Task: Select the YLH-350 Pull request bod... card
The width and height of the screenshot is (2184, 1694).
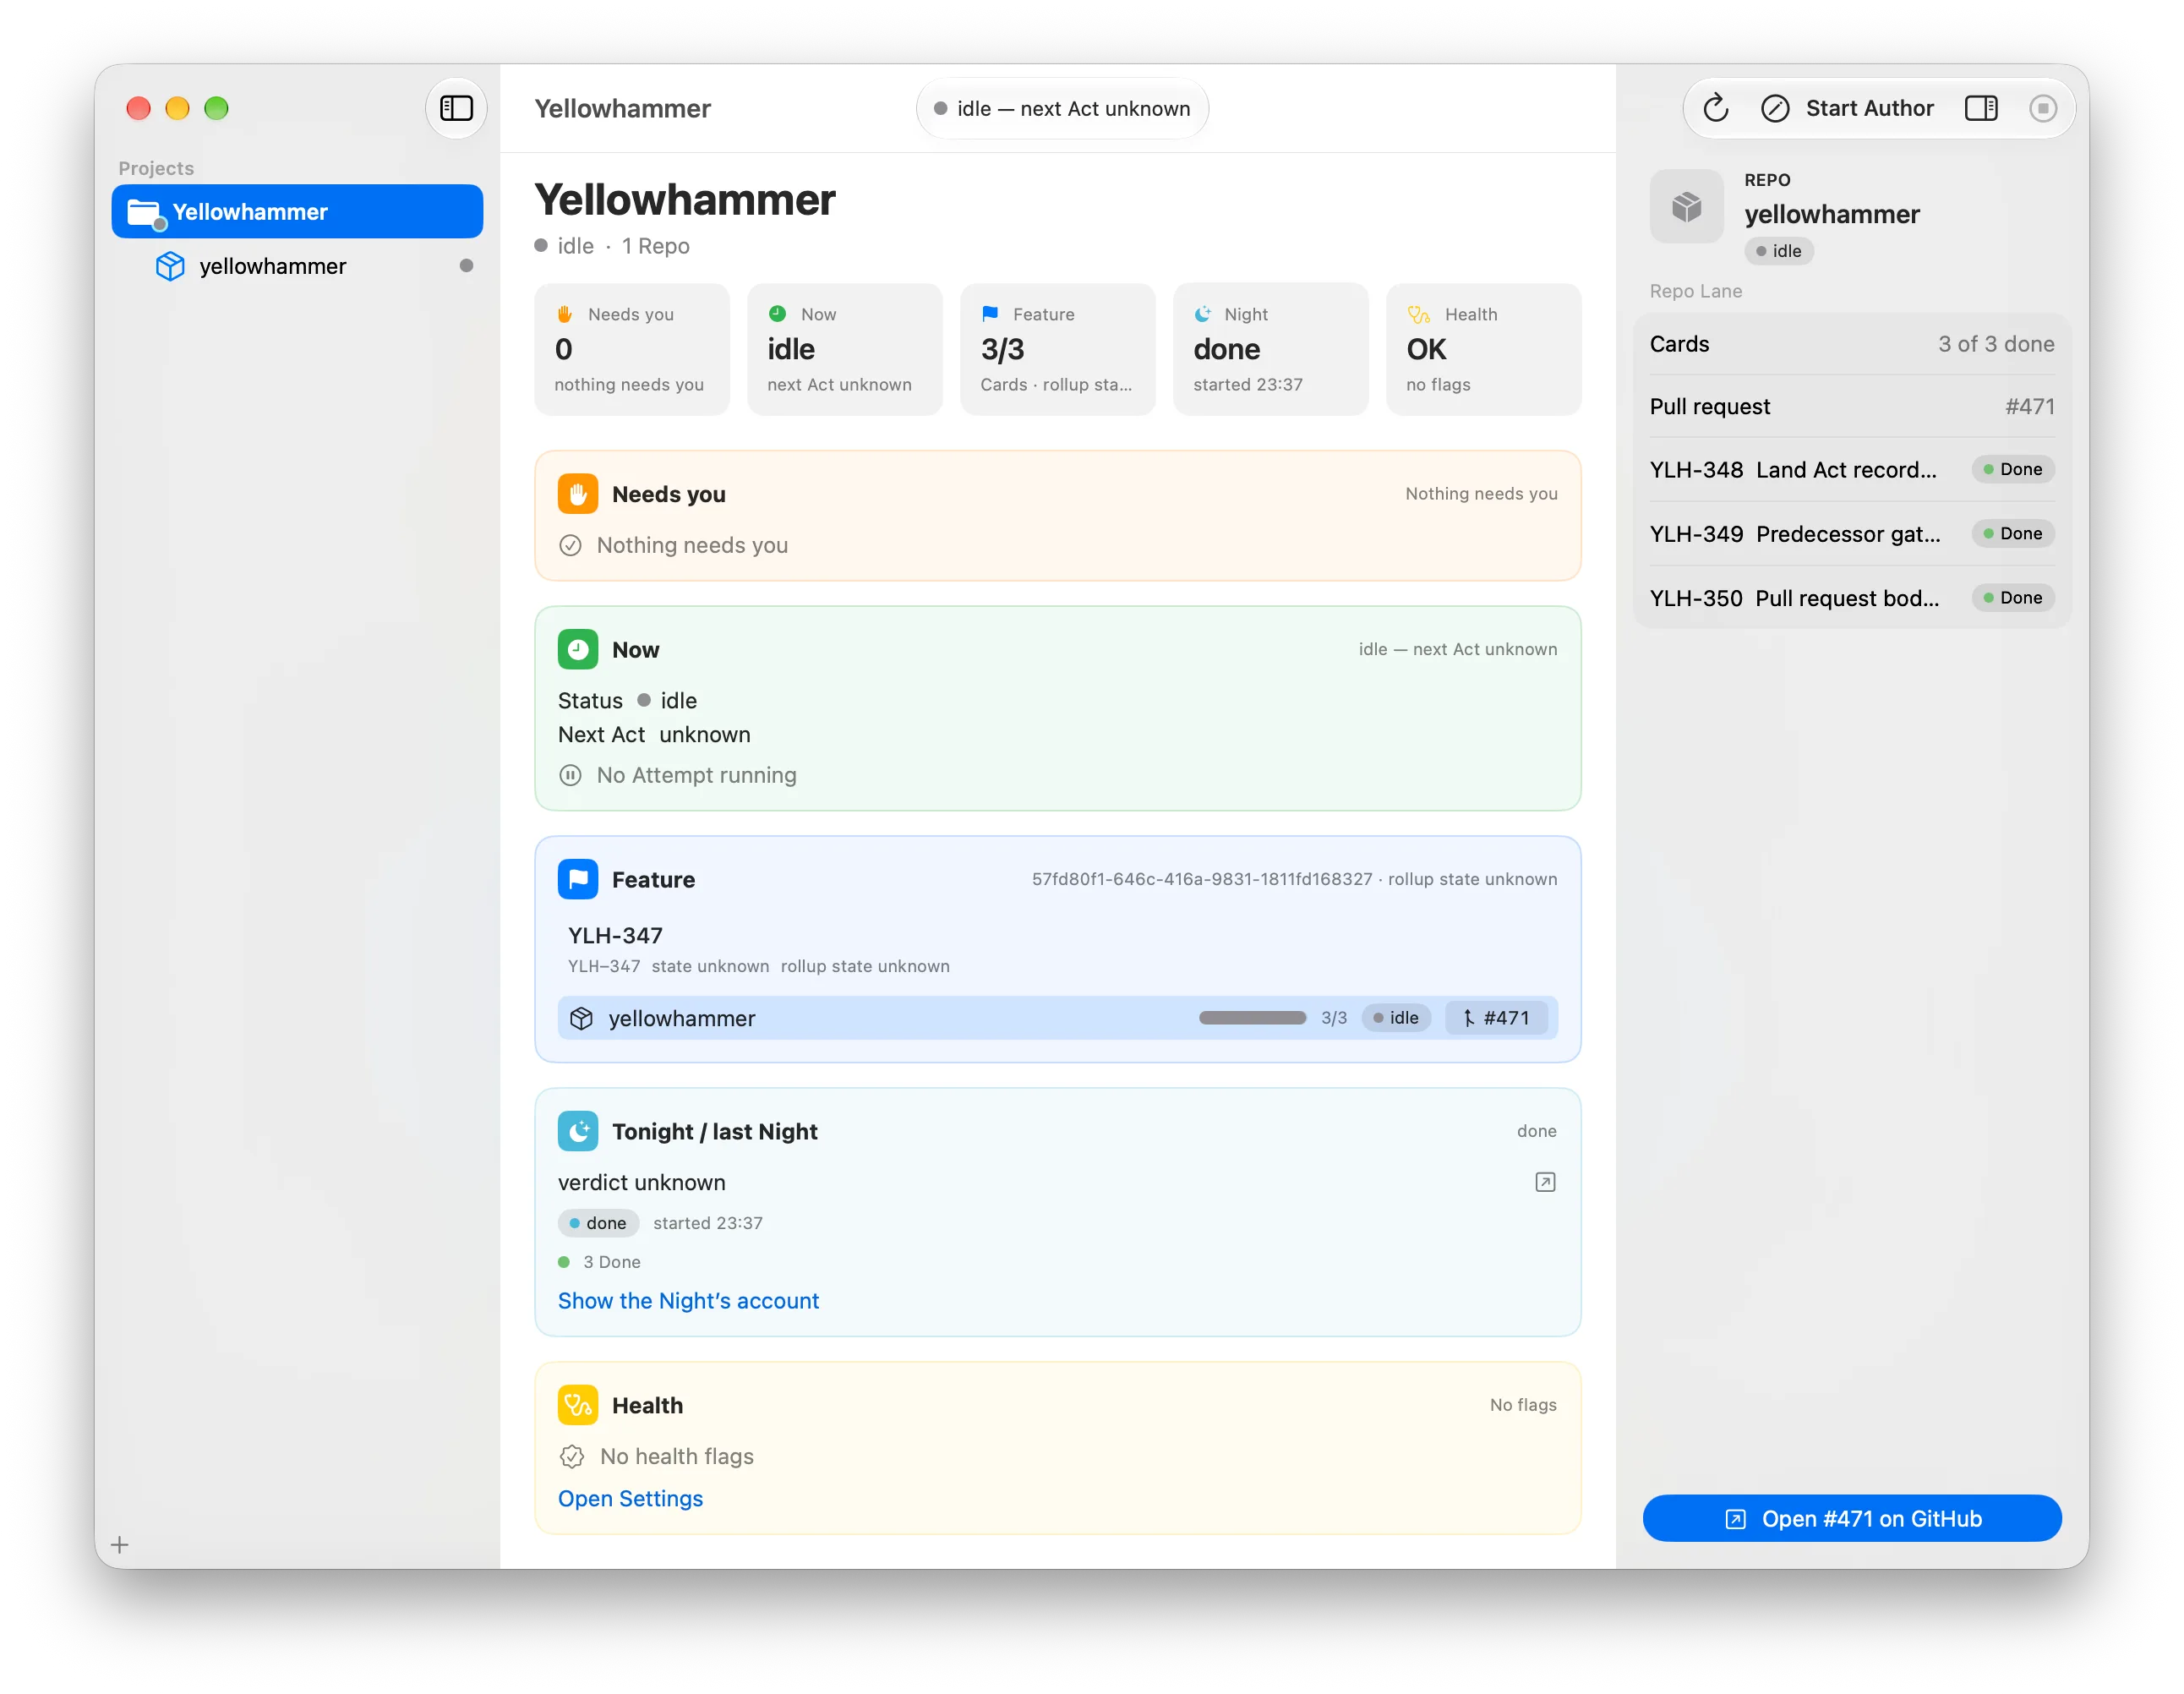Action: point(1852,598)
